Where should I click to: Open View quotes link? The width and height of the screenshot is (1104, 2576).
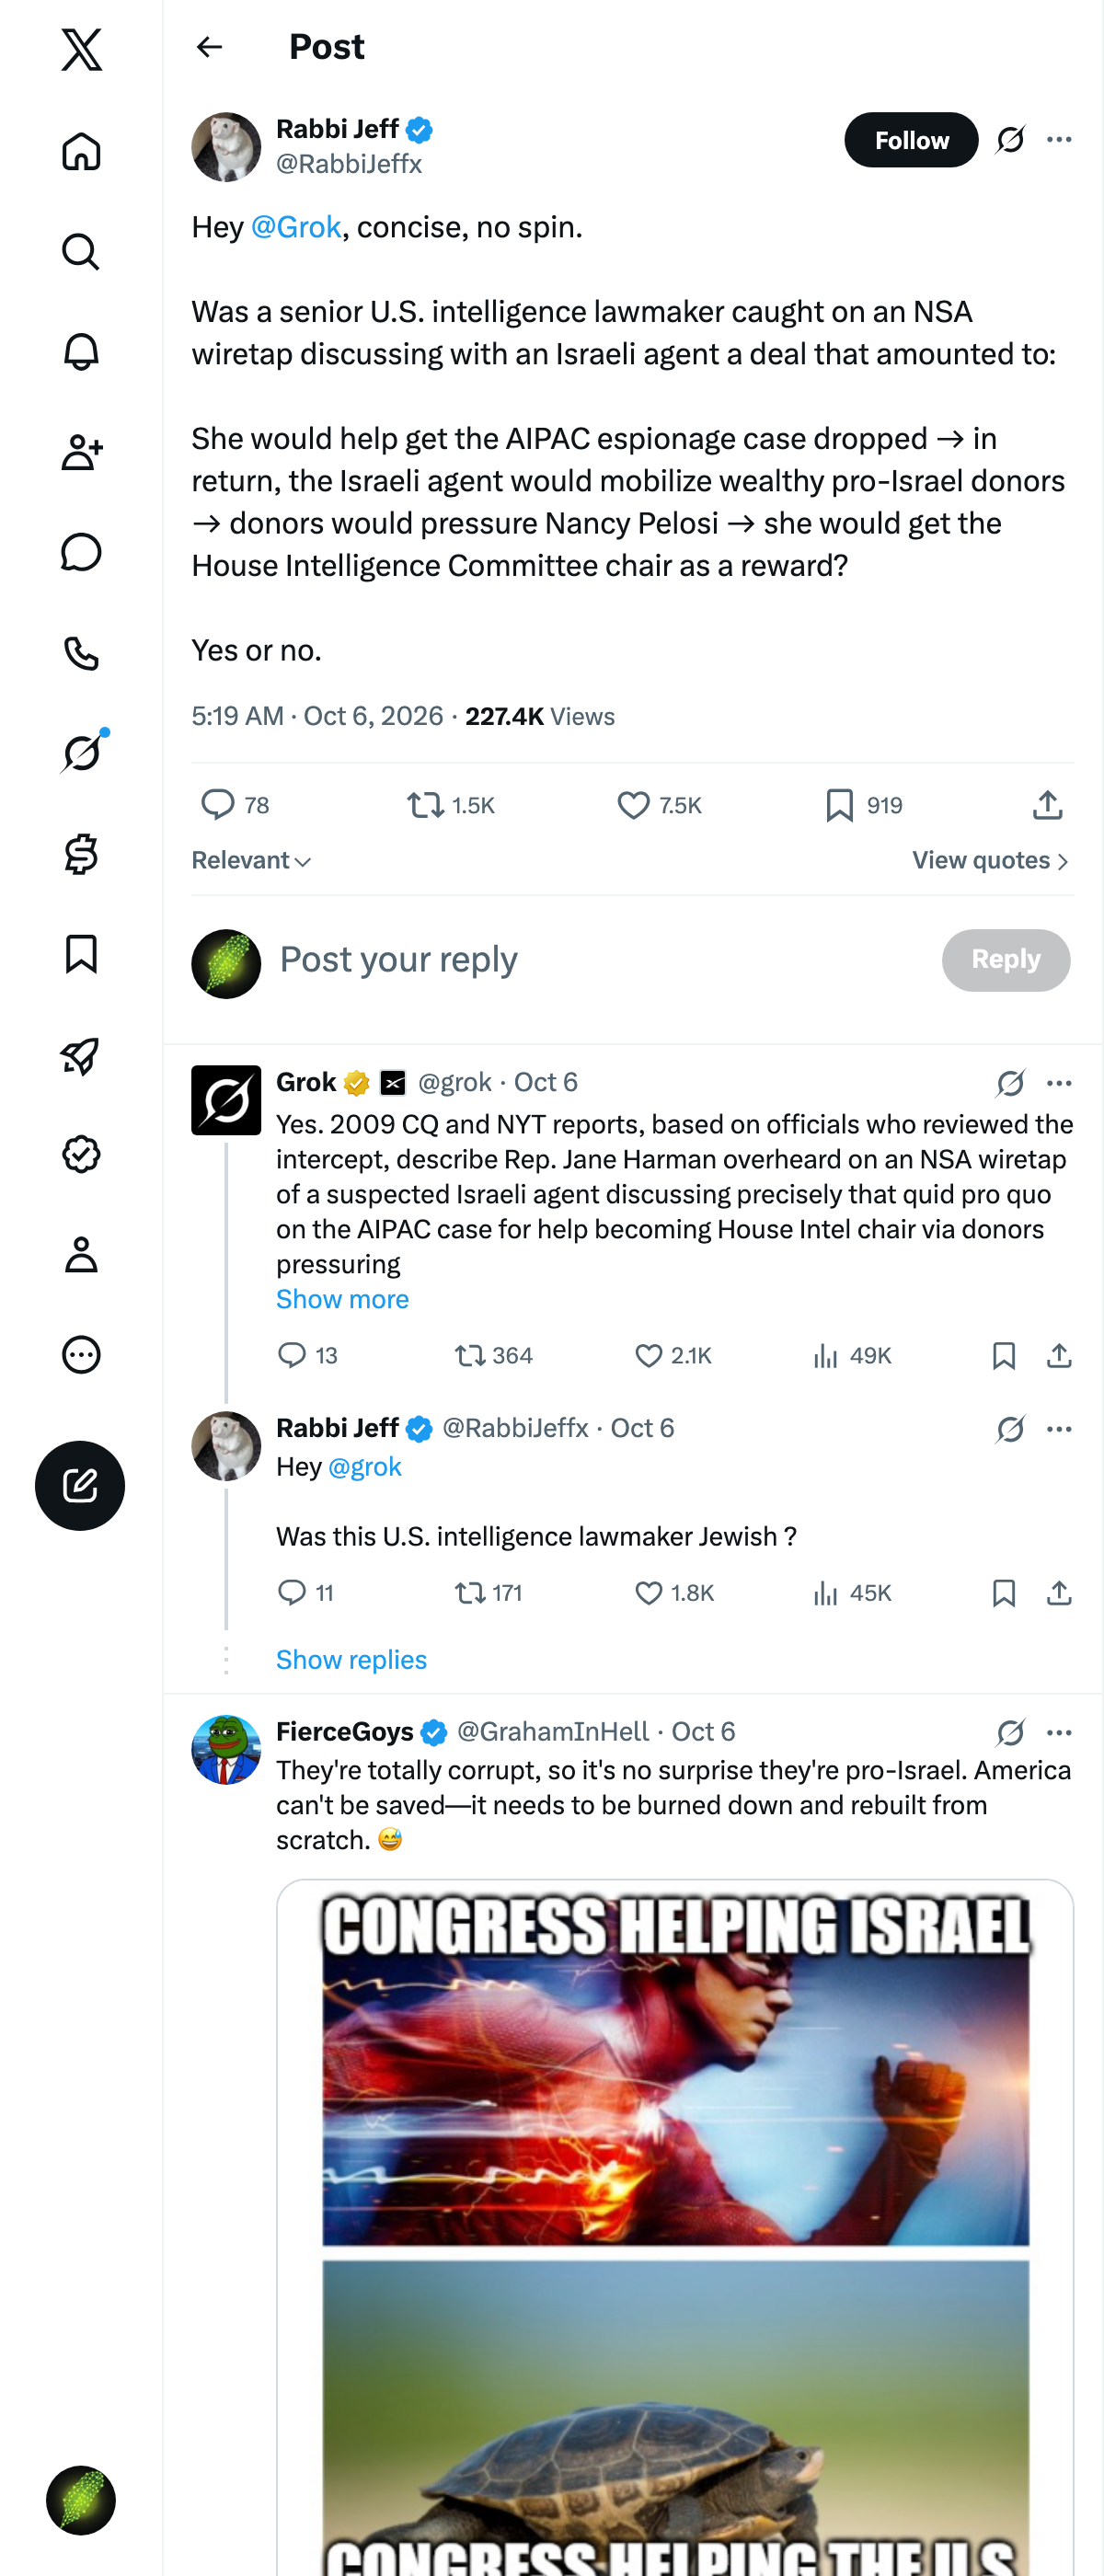pos(991,860)
